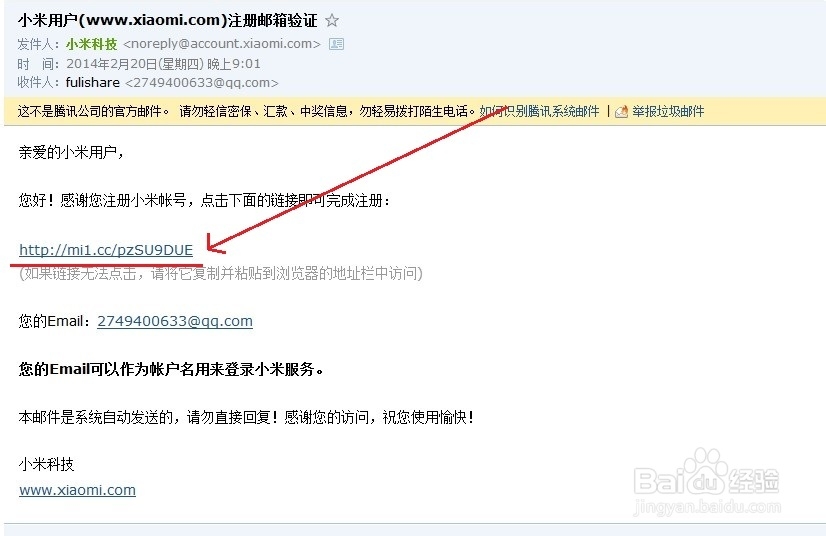Open the http://mi1.cc/pzSU9DUE registration link

pos(106,250)
